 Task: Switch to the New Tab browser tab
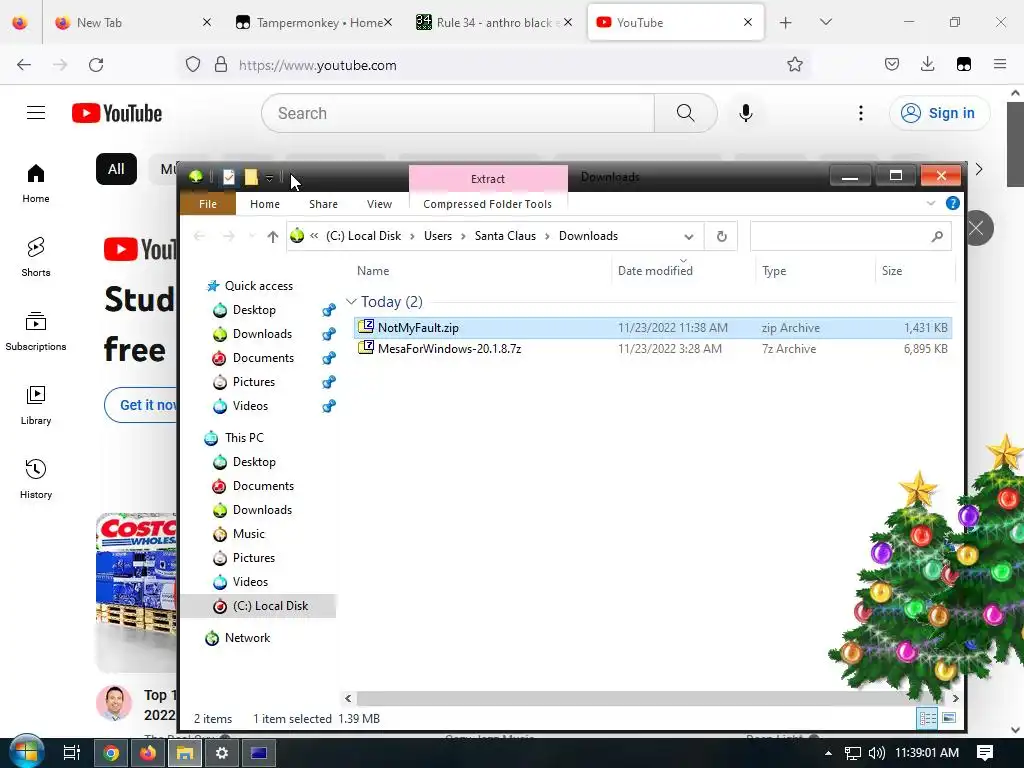133,22
